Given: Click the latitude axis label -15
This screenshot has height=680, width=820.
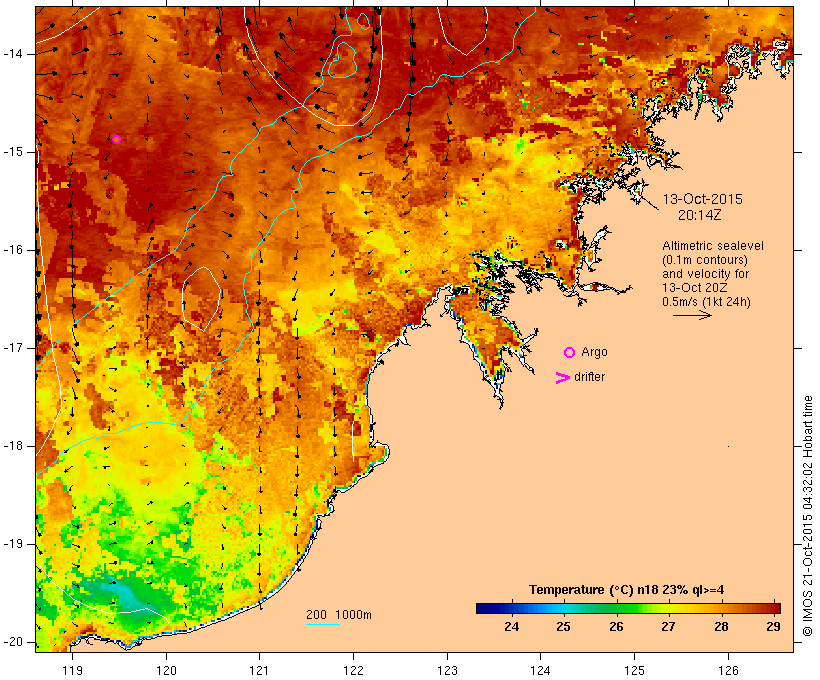Looking at the screenshot, I should [x=12, y=152].
